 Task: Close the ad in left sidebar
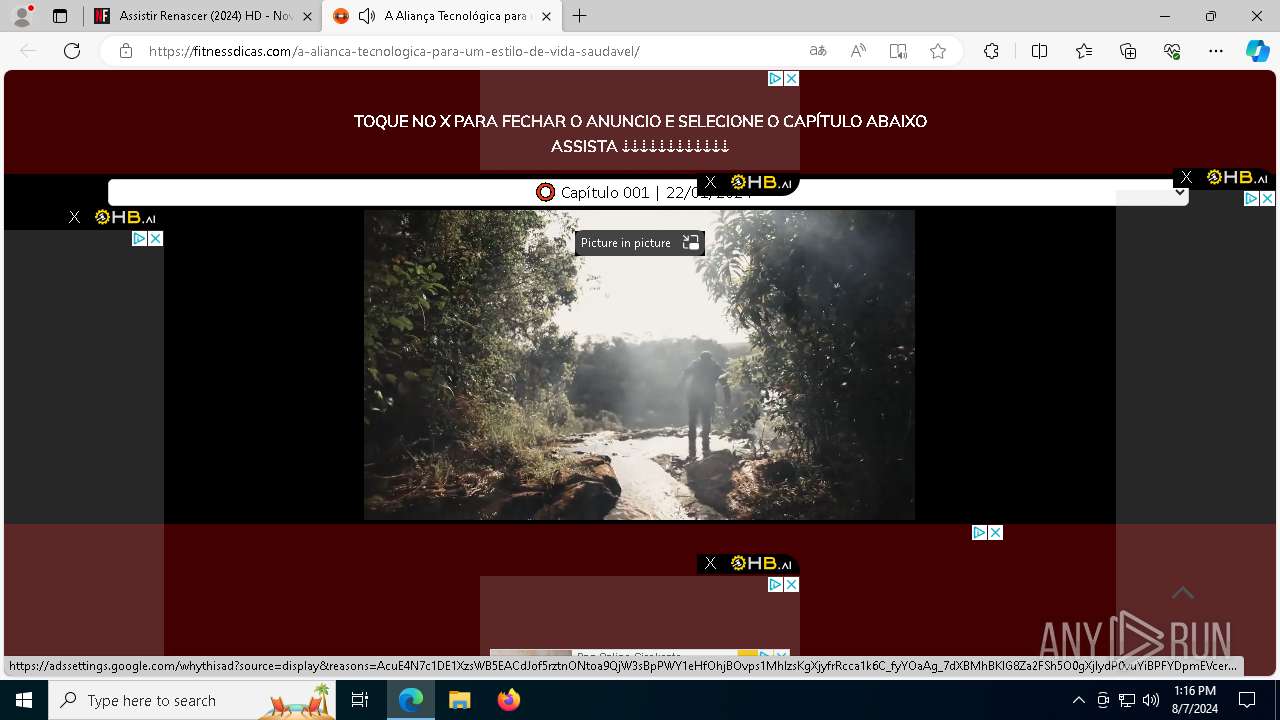pos(155,238)
